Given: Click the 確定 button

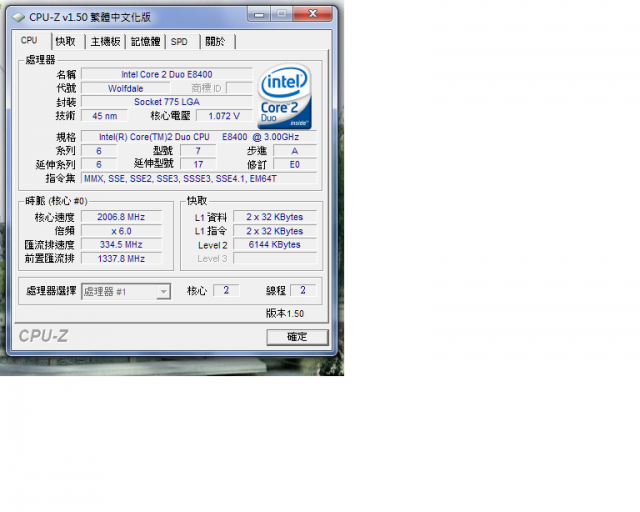Looking at the screenshot, I should (297, 337).
